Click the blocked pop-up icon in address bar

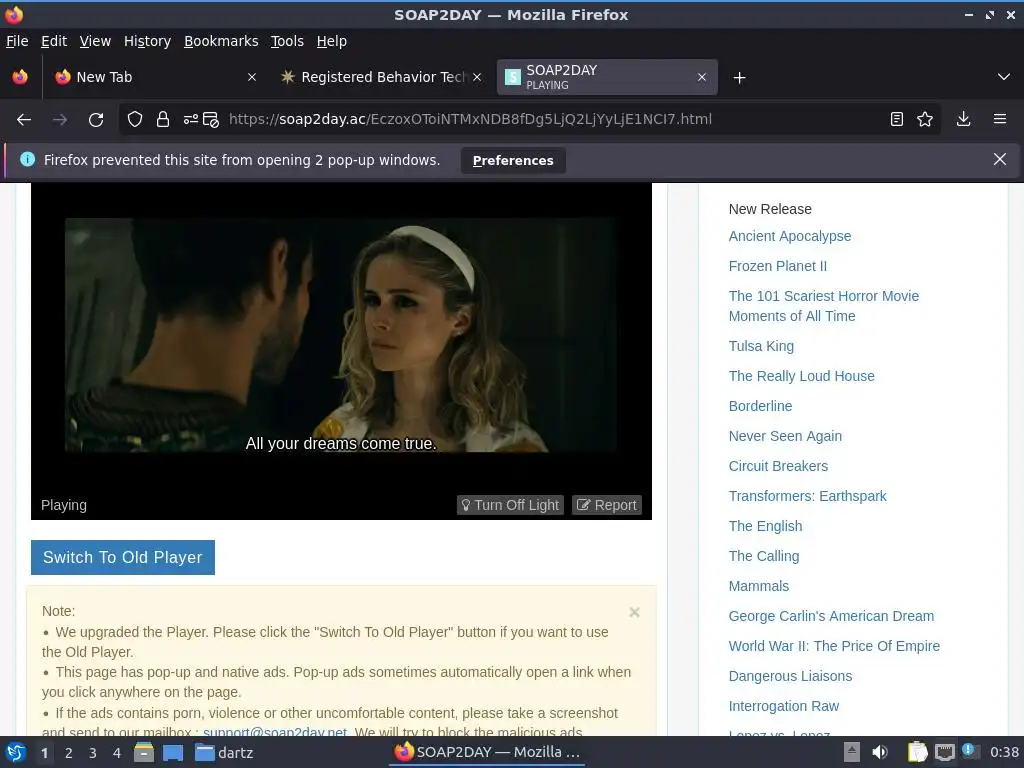210,120
